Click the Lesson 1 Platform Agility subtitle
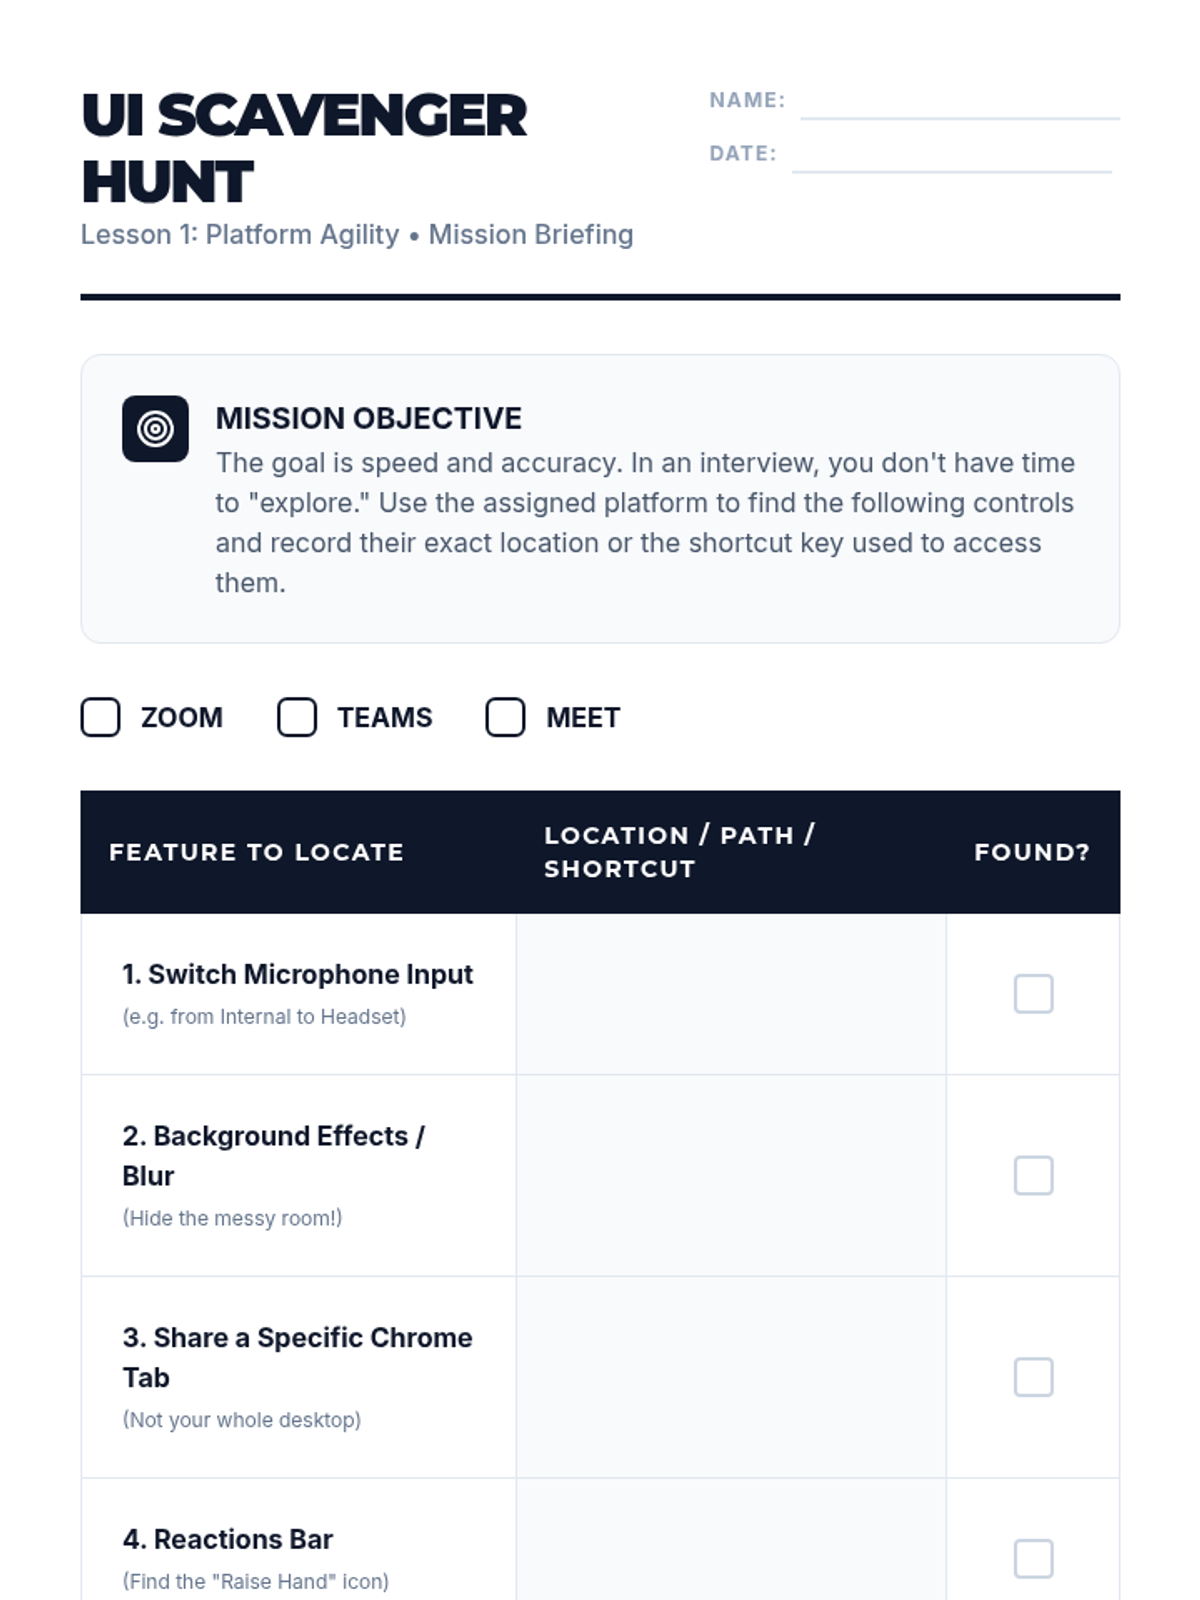This screenshot has width=1200, height=1600. (357, 235)
